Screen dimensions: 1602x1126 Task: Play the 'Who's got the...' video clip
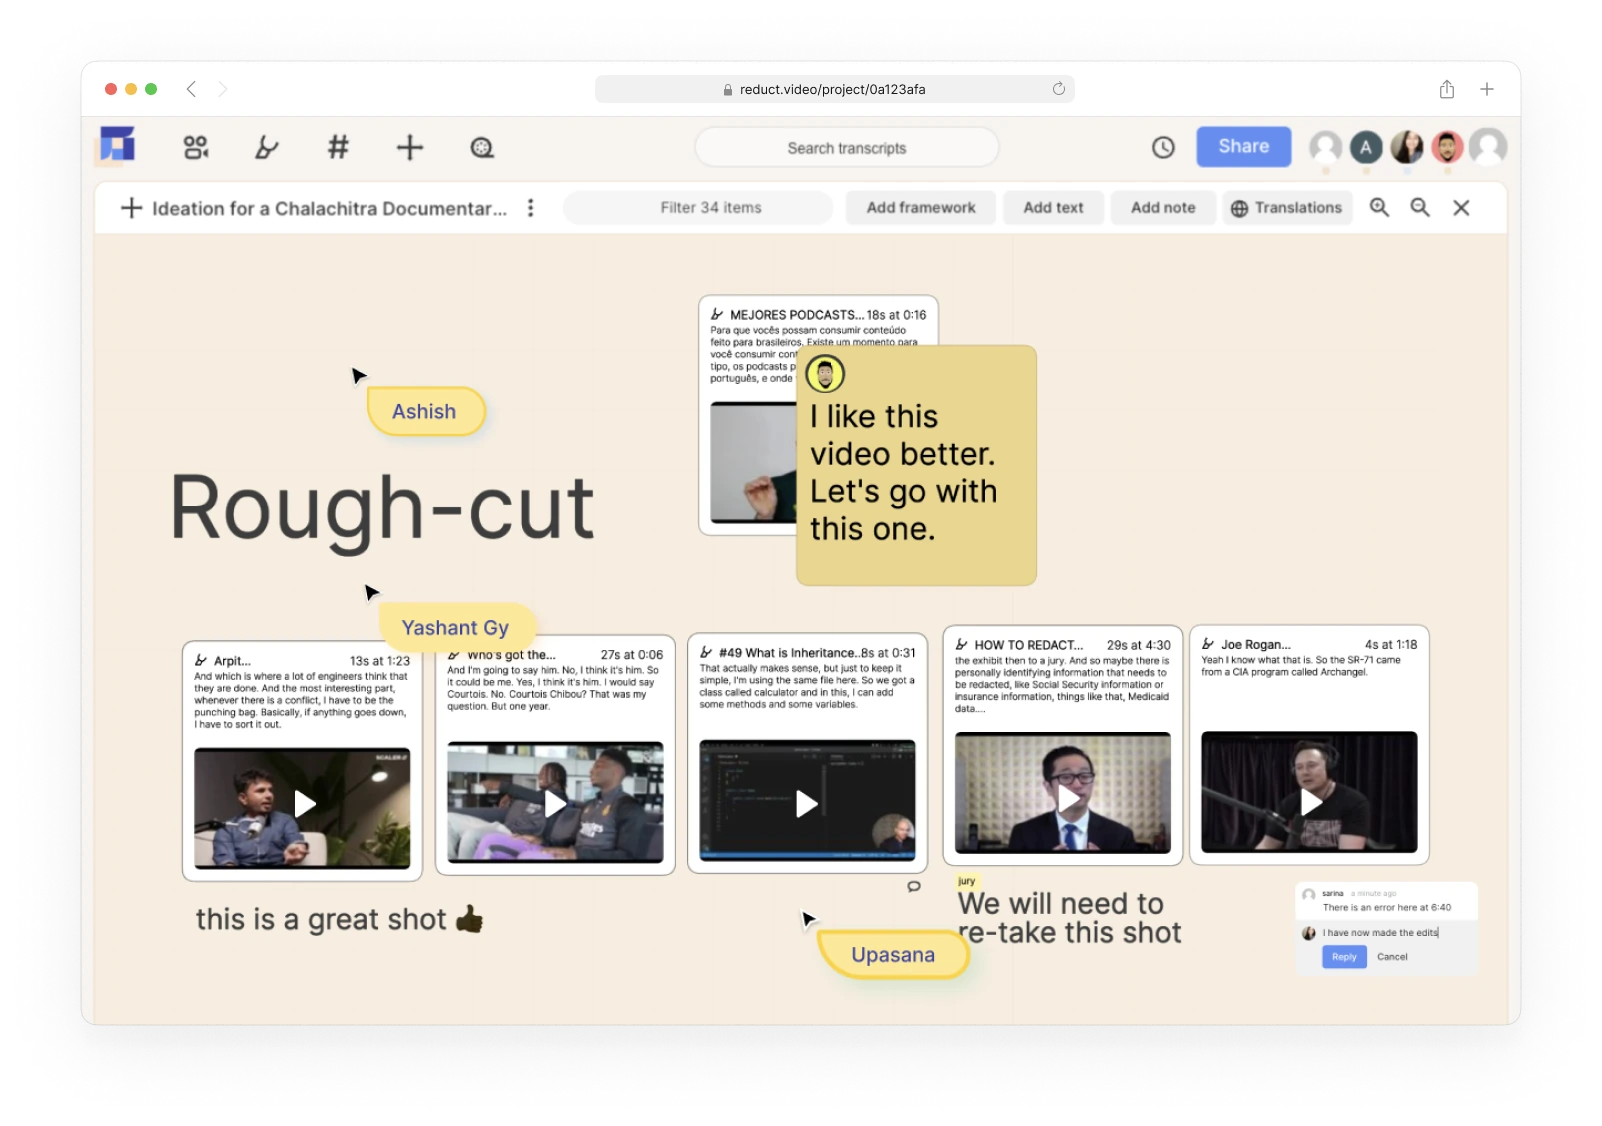[x=555, y=803]
